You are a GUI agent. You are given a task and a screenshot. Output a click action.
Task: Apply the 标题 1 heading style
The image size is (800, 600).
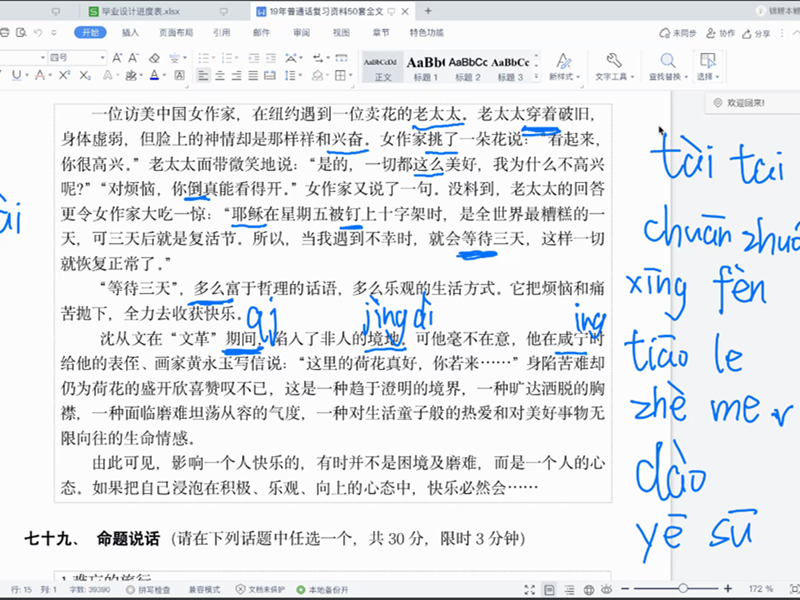[x=426, y=67]
